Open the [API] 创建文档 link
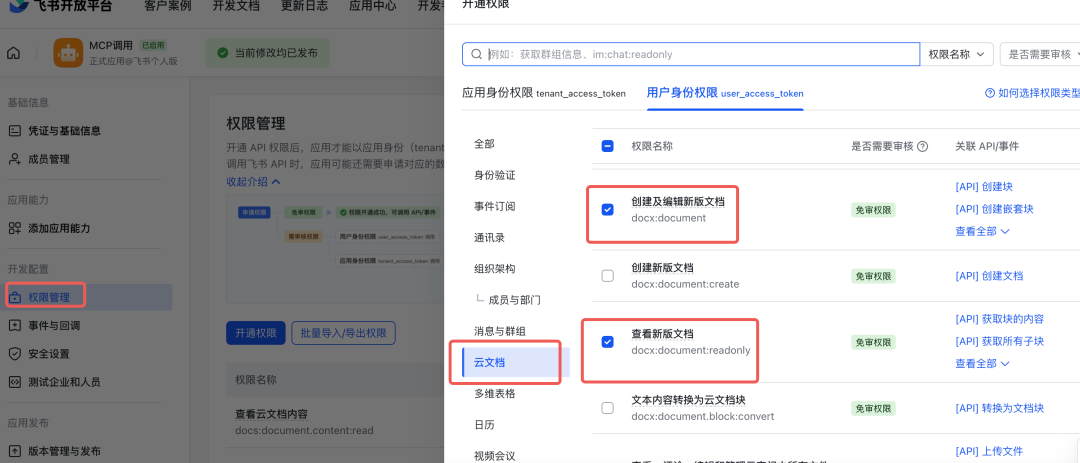 pos(989,276)
